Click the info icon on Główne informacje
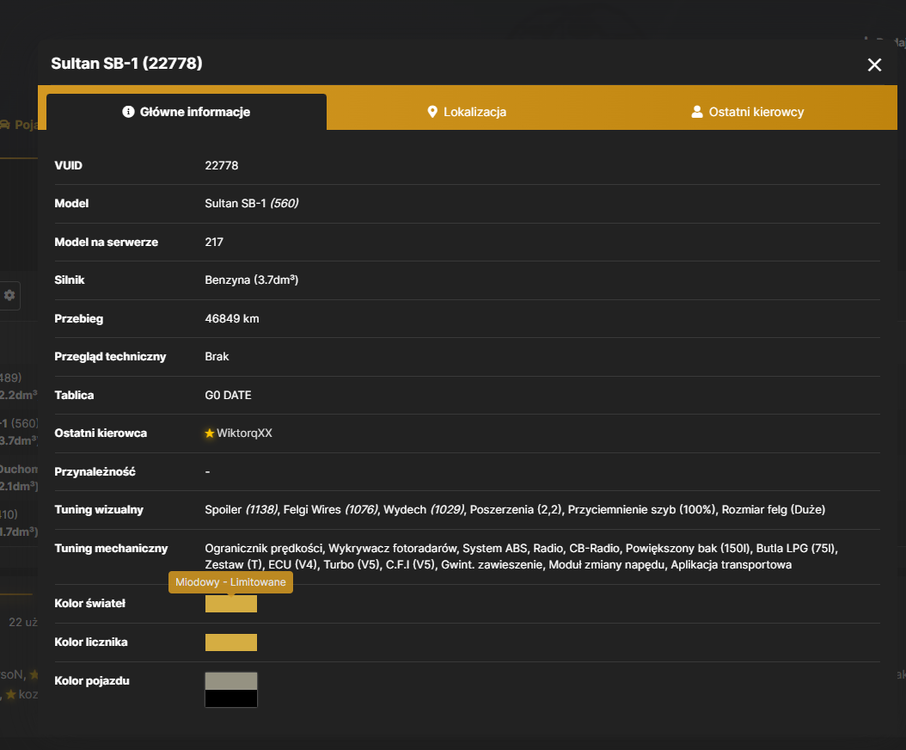Screen dimensions: 906x750 128,112
